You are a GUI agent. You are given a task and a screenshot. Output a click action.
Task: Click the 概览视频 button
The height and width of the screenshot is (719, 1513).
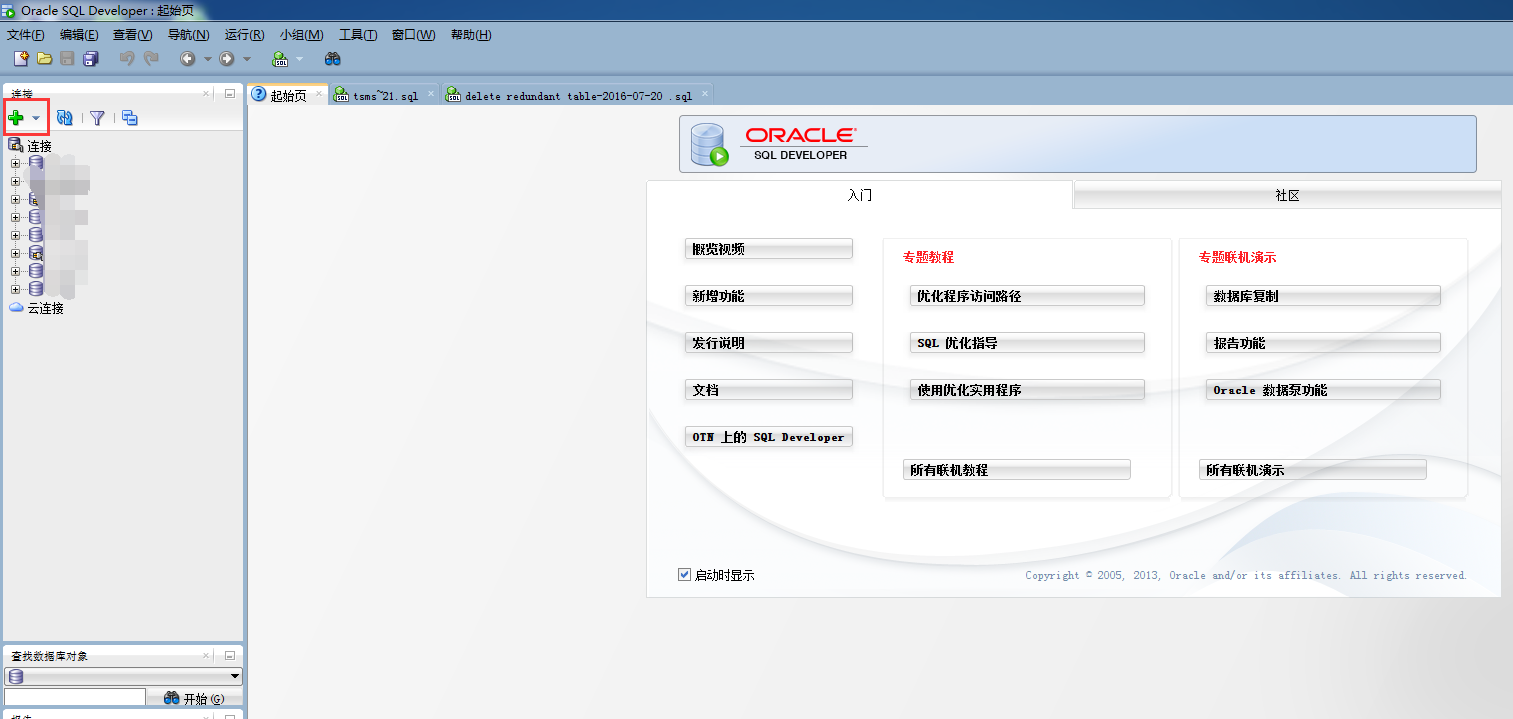click(x=769, y=249)
